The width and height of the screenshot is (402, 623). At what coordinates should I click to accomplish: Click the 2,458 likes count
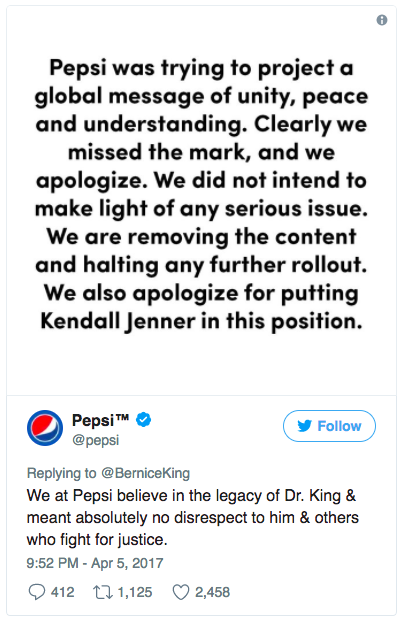(x=212, y=592)
